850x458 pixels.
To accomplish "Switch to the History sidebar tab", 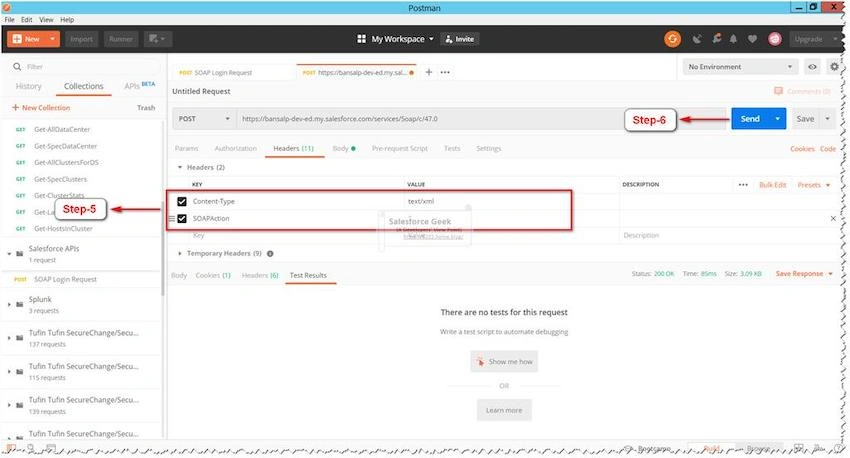I will [x=28, y=86].
